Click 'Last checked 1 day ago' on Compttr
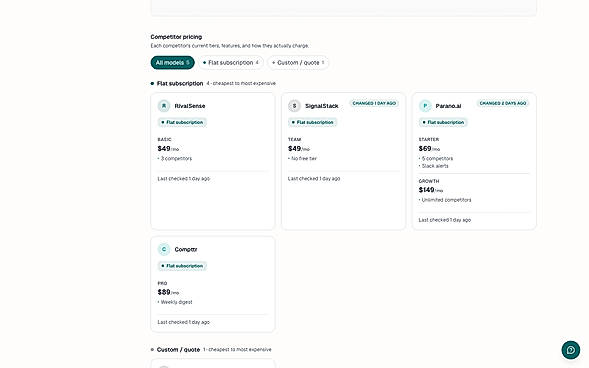 (x=184, y=322)
